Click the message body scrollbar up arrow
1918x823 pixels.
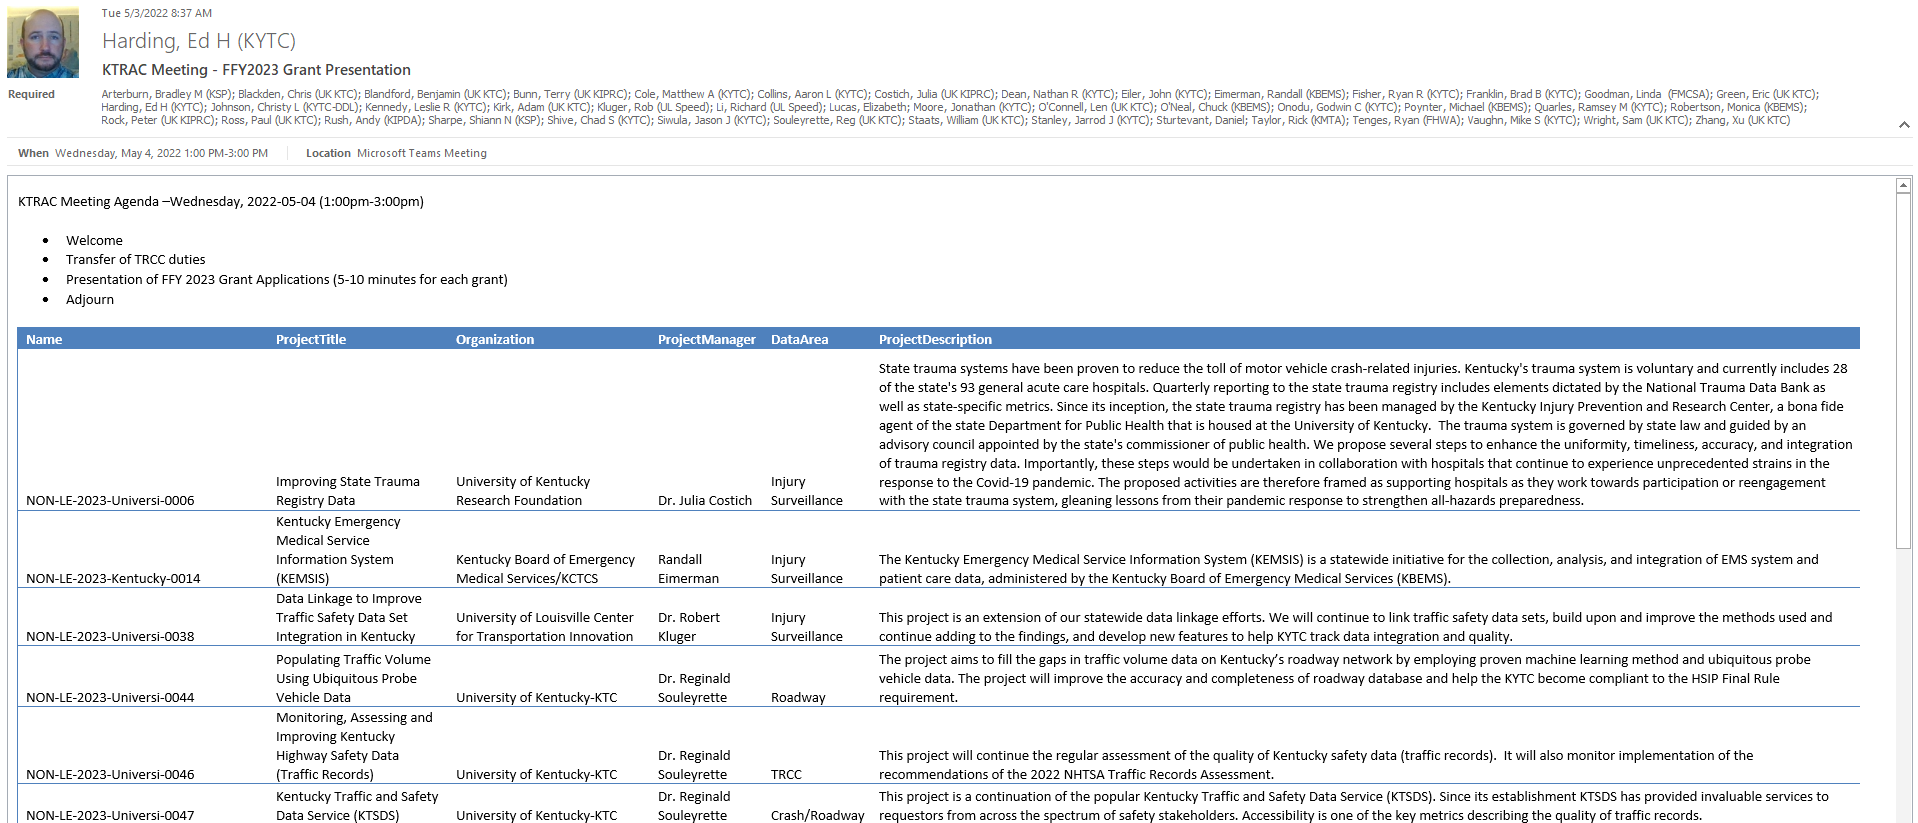coord(1903,186)
